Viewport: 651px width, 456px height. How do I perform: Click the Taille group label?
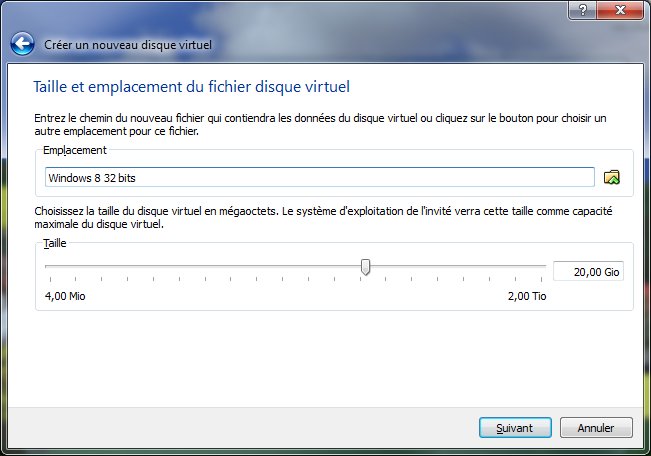54,243
